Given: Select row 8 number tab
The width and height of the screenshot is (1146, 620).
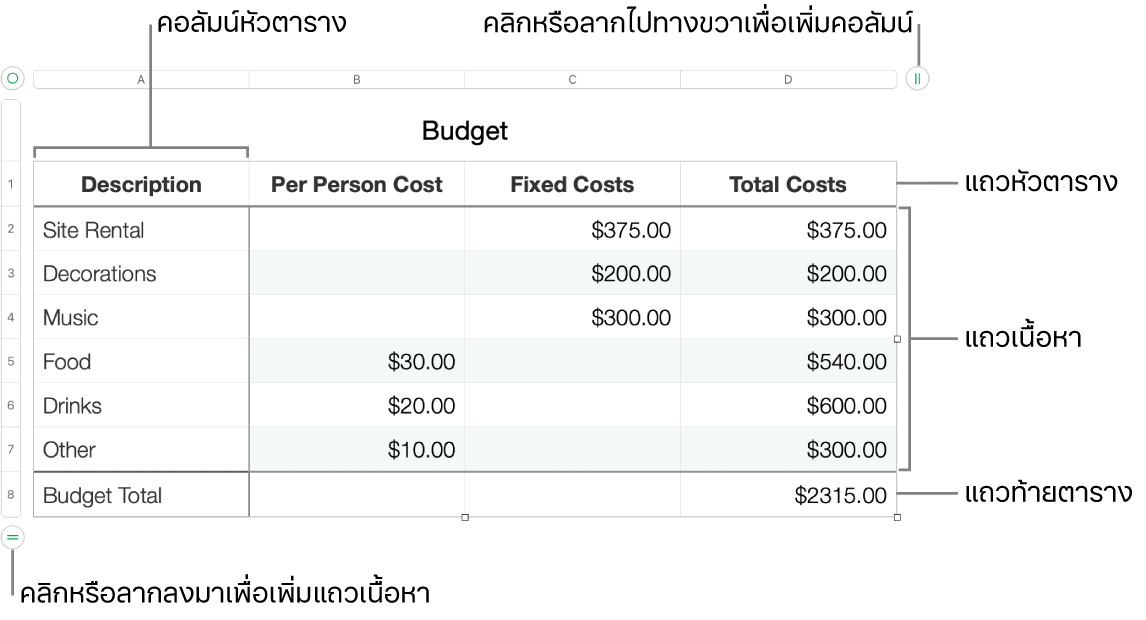Looking at the screenshot, I should [x=11, y=494].
